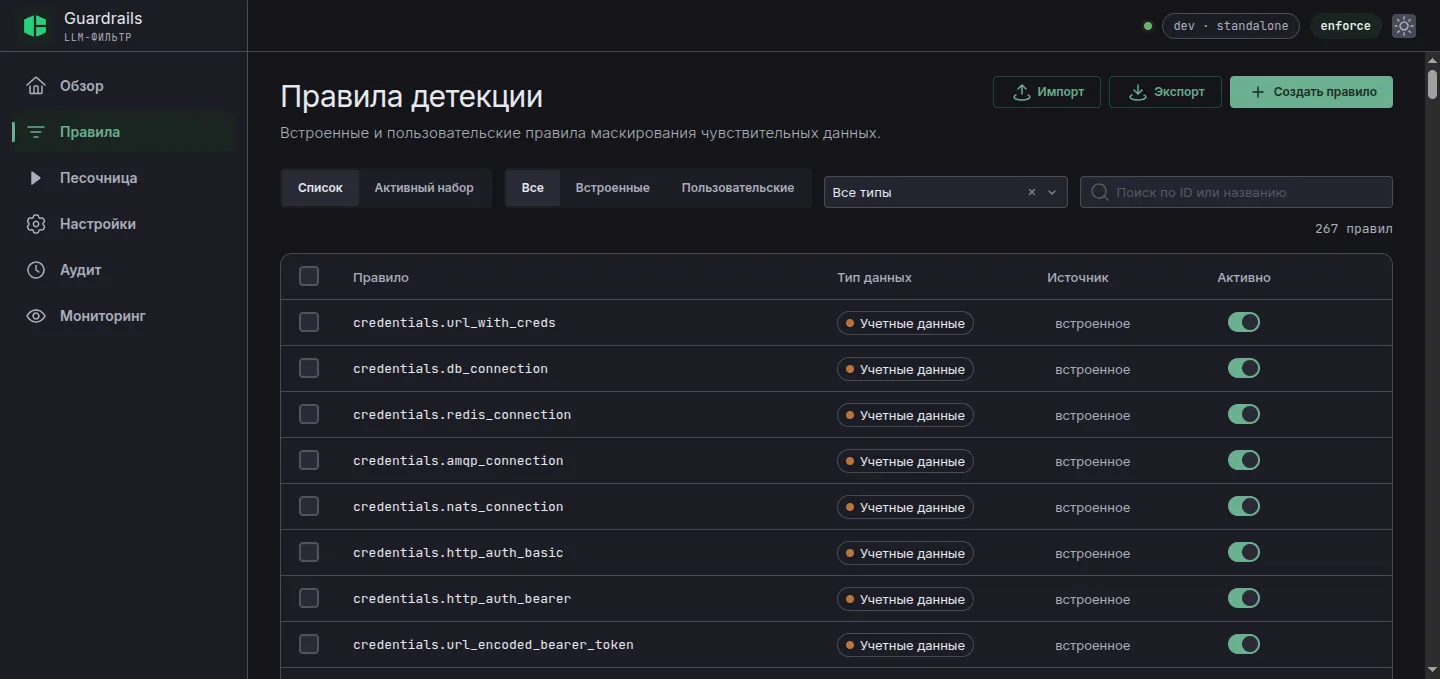
Task: Disable the credentials.http_auth_bearer rule toggle
Action: click(x=1244, y=598)
